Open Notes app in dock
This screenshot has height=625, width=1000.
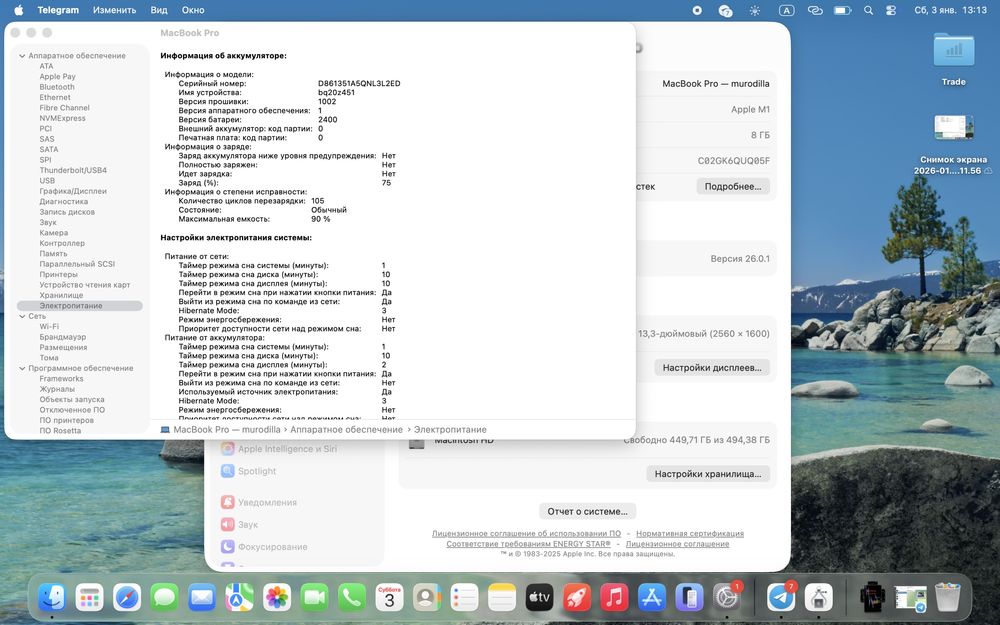click(502, 598)
